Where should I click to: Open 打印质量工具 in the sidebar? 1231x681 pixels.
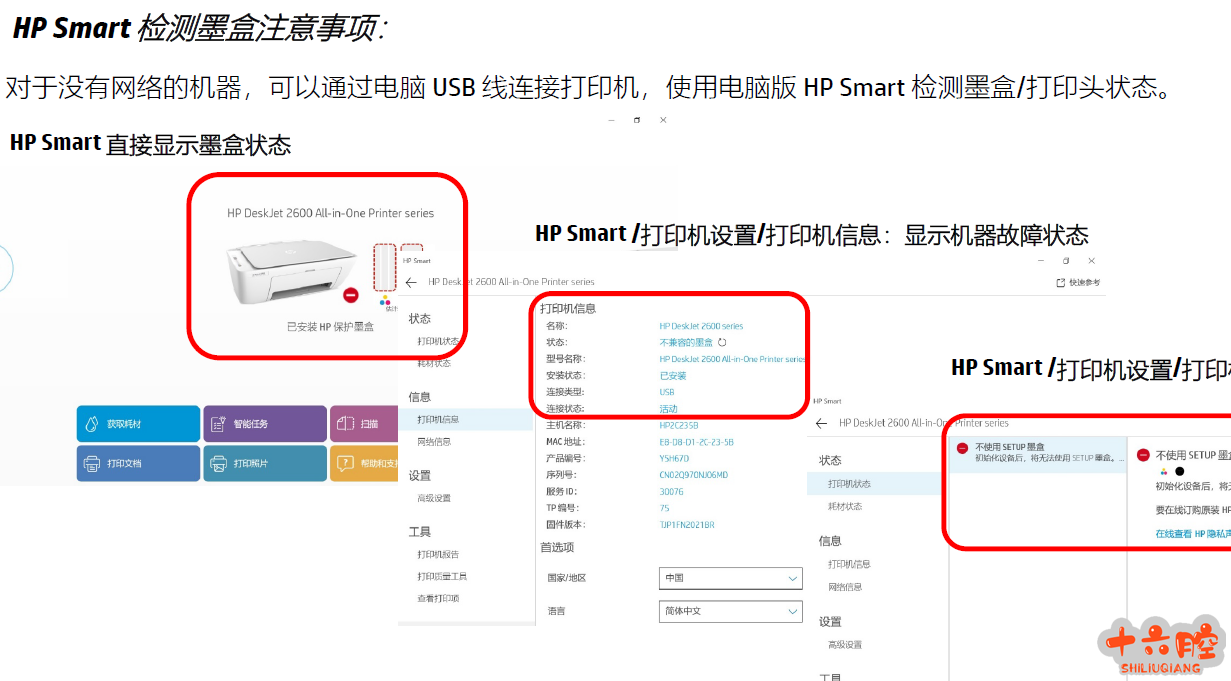(x=442, y=576)
